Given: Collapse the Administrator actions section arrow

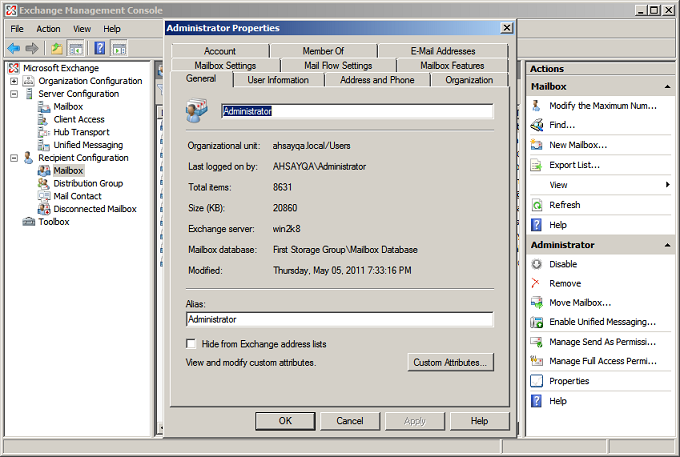Looking at the screenshot, I should pos(667,245).
